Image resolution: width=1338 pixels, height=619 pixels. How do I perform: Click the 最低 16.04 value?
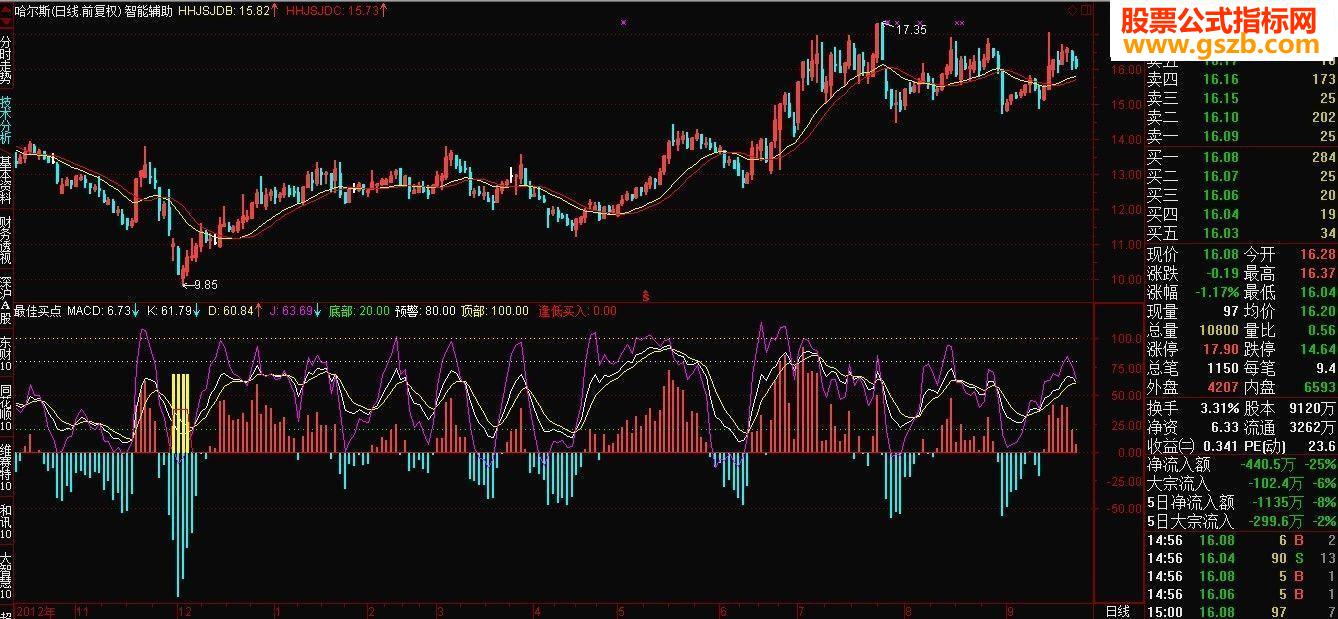tap(1316, 292)
